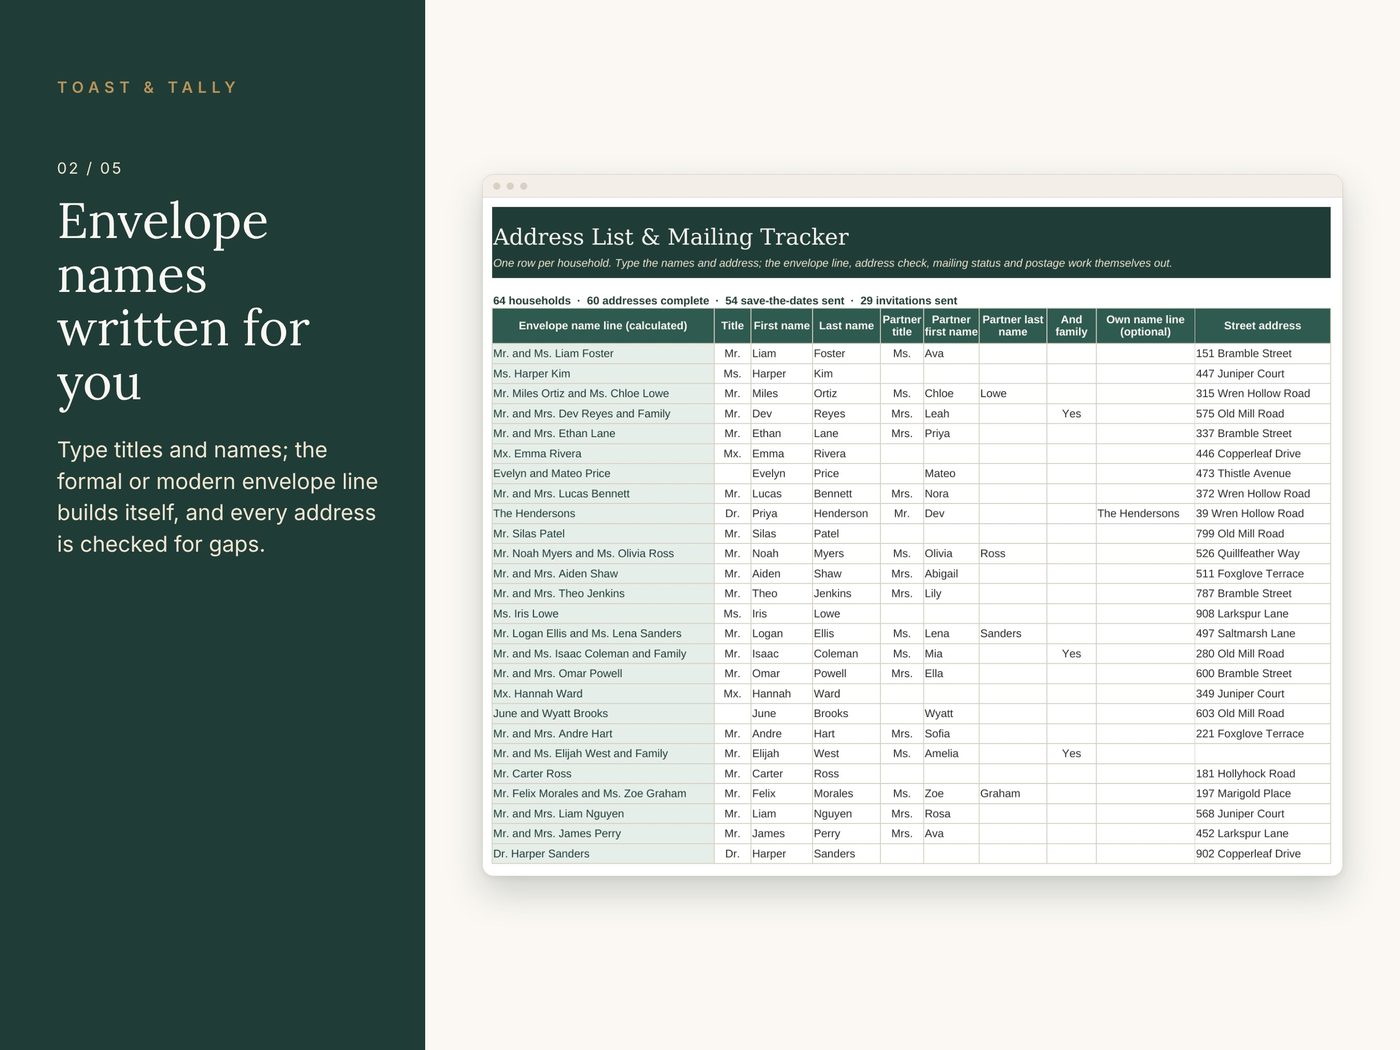The height and width of the screenshot is (1050, 1400).
Task: Select 'Yes' in the Isaac Coleman row
Action: 1071,654
